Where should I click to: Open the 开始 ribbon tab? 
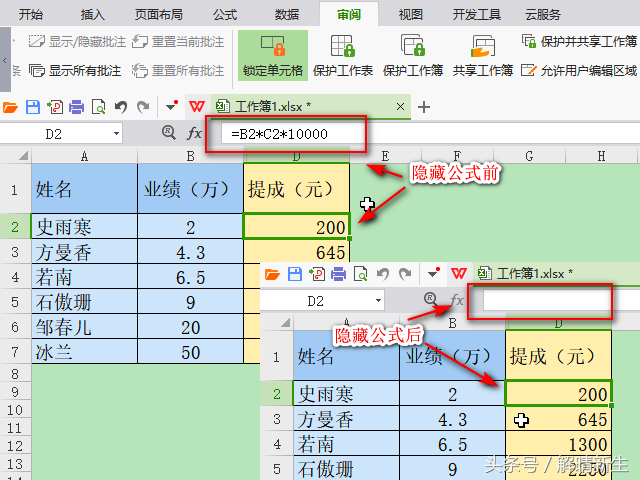[x=31, y=15]
